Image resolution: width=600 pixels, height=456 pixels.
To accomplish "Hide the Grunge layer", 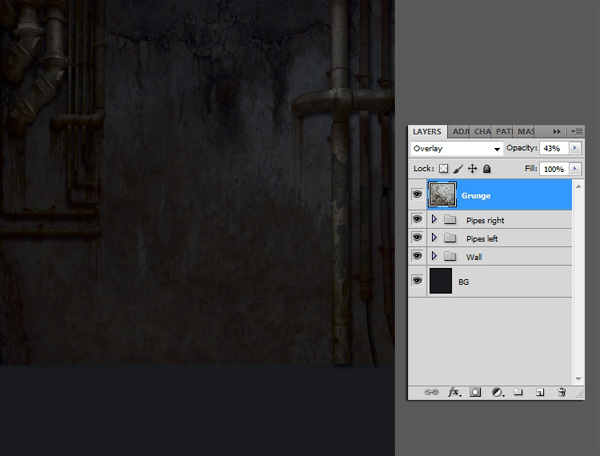I will point(417,195).
